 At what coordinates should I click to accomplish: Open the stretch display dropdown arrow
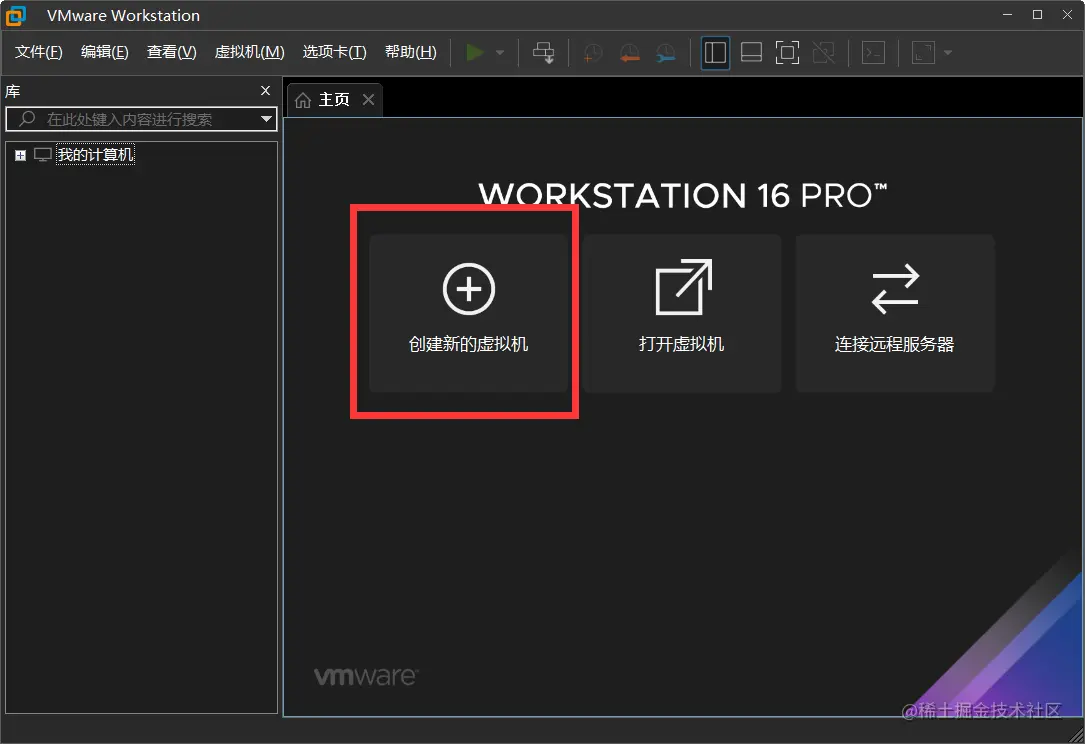pyautogui.click(x=948, y=53)
